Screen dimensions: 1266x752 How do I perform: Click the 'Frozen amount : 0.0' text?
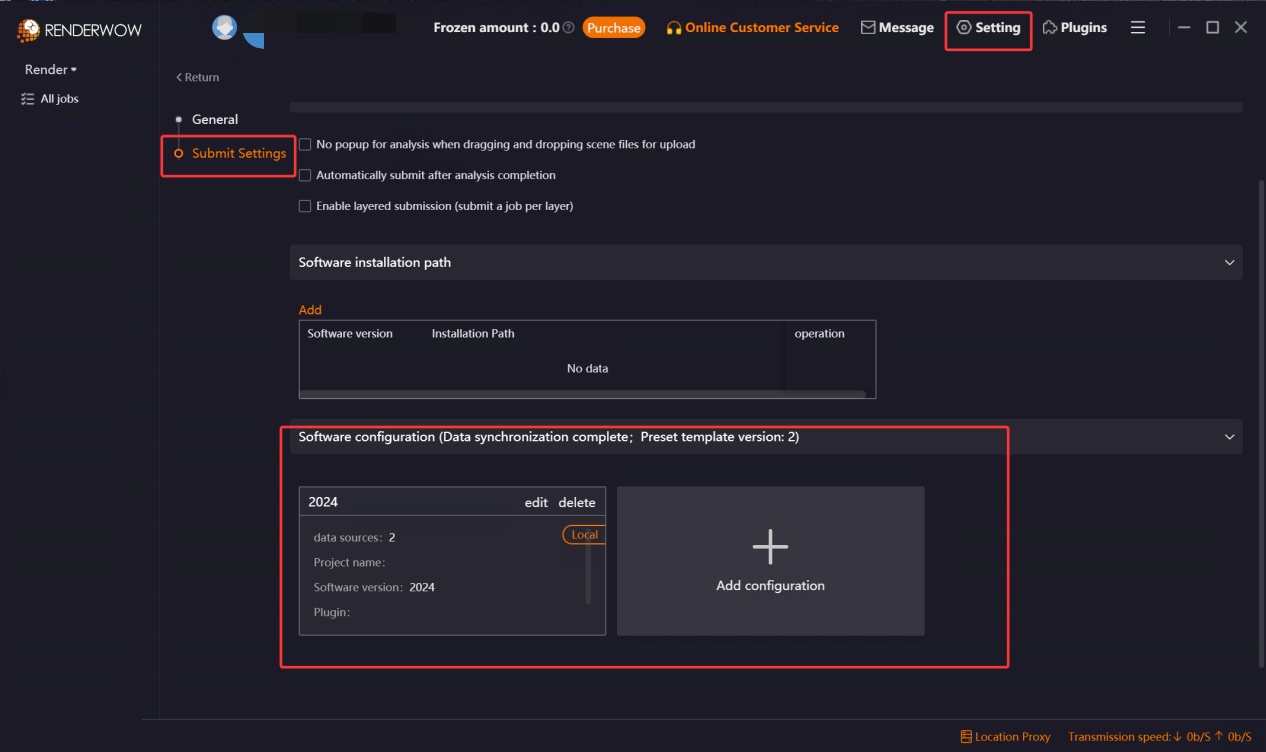(496, 28)
